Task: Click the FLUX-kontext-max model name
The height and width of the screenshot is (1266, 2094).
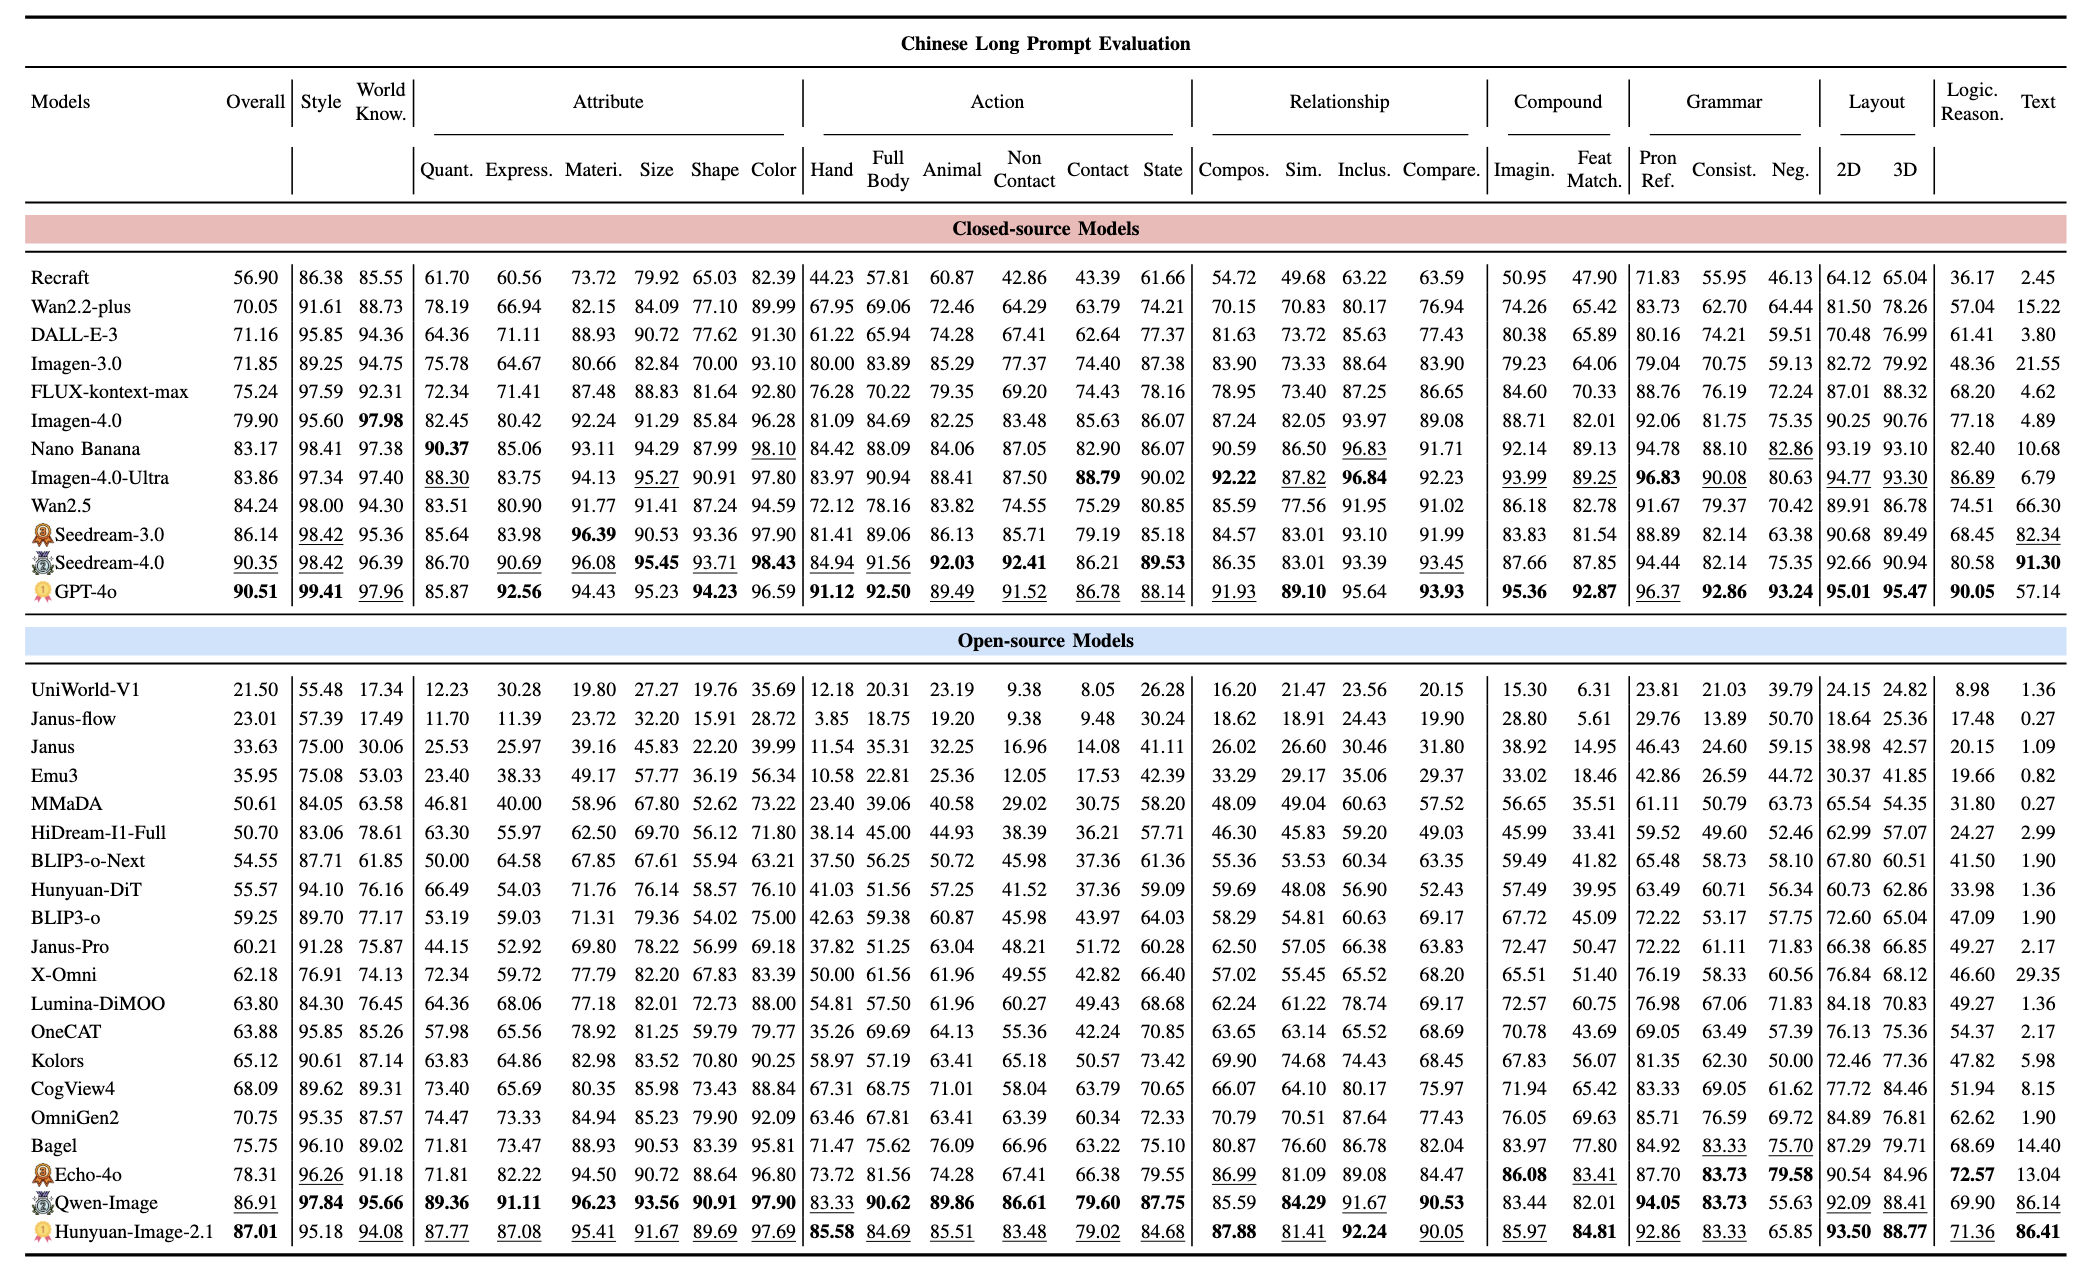Action: [109, 392]
